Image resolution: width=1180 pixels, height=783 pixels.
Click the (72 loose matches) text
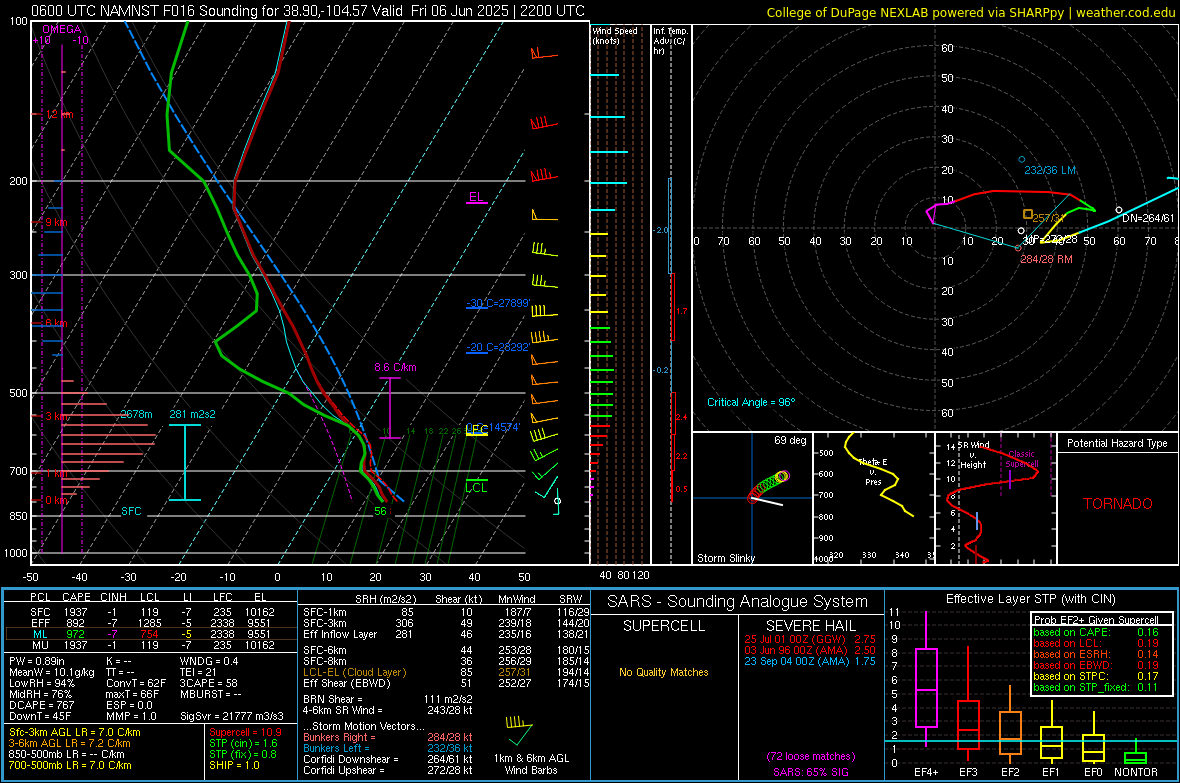(x=810, y=757)
